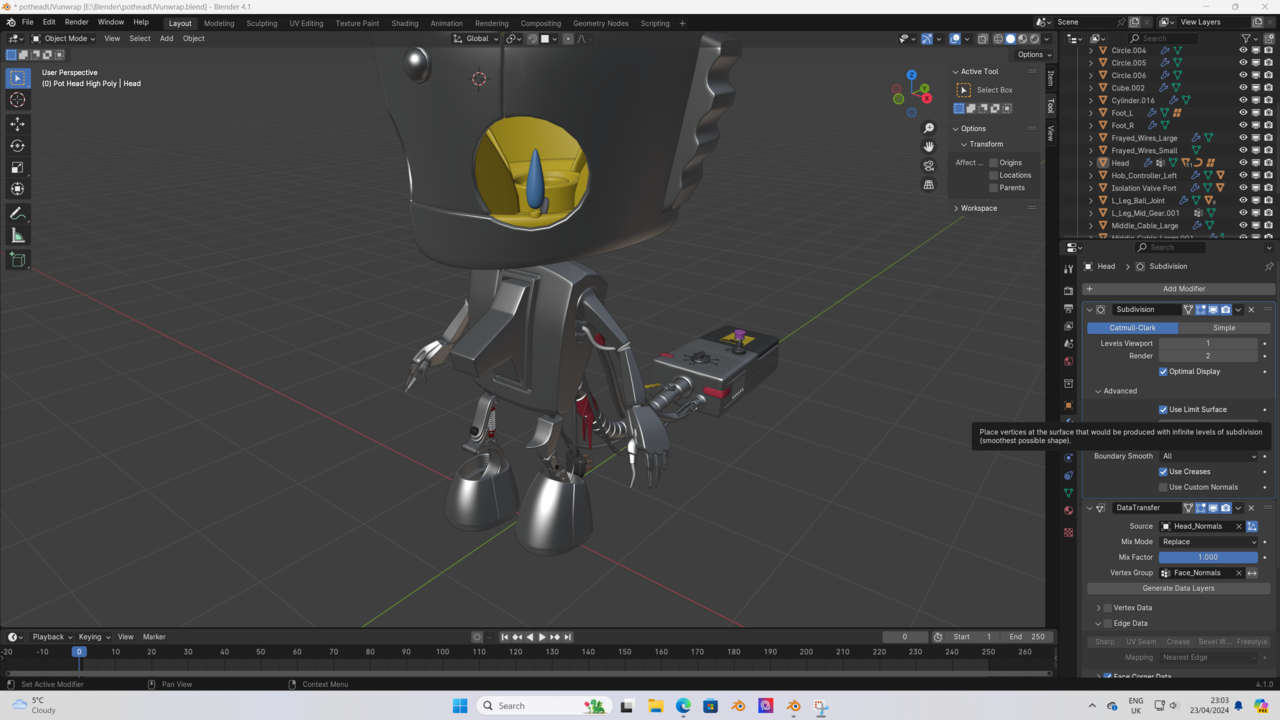Remove the DataTransfer modifier
1280x720 pixels.
(1251, 508)
